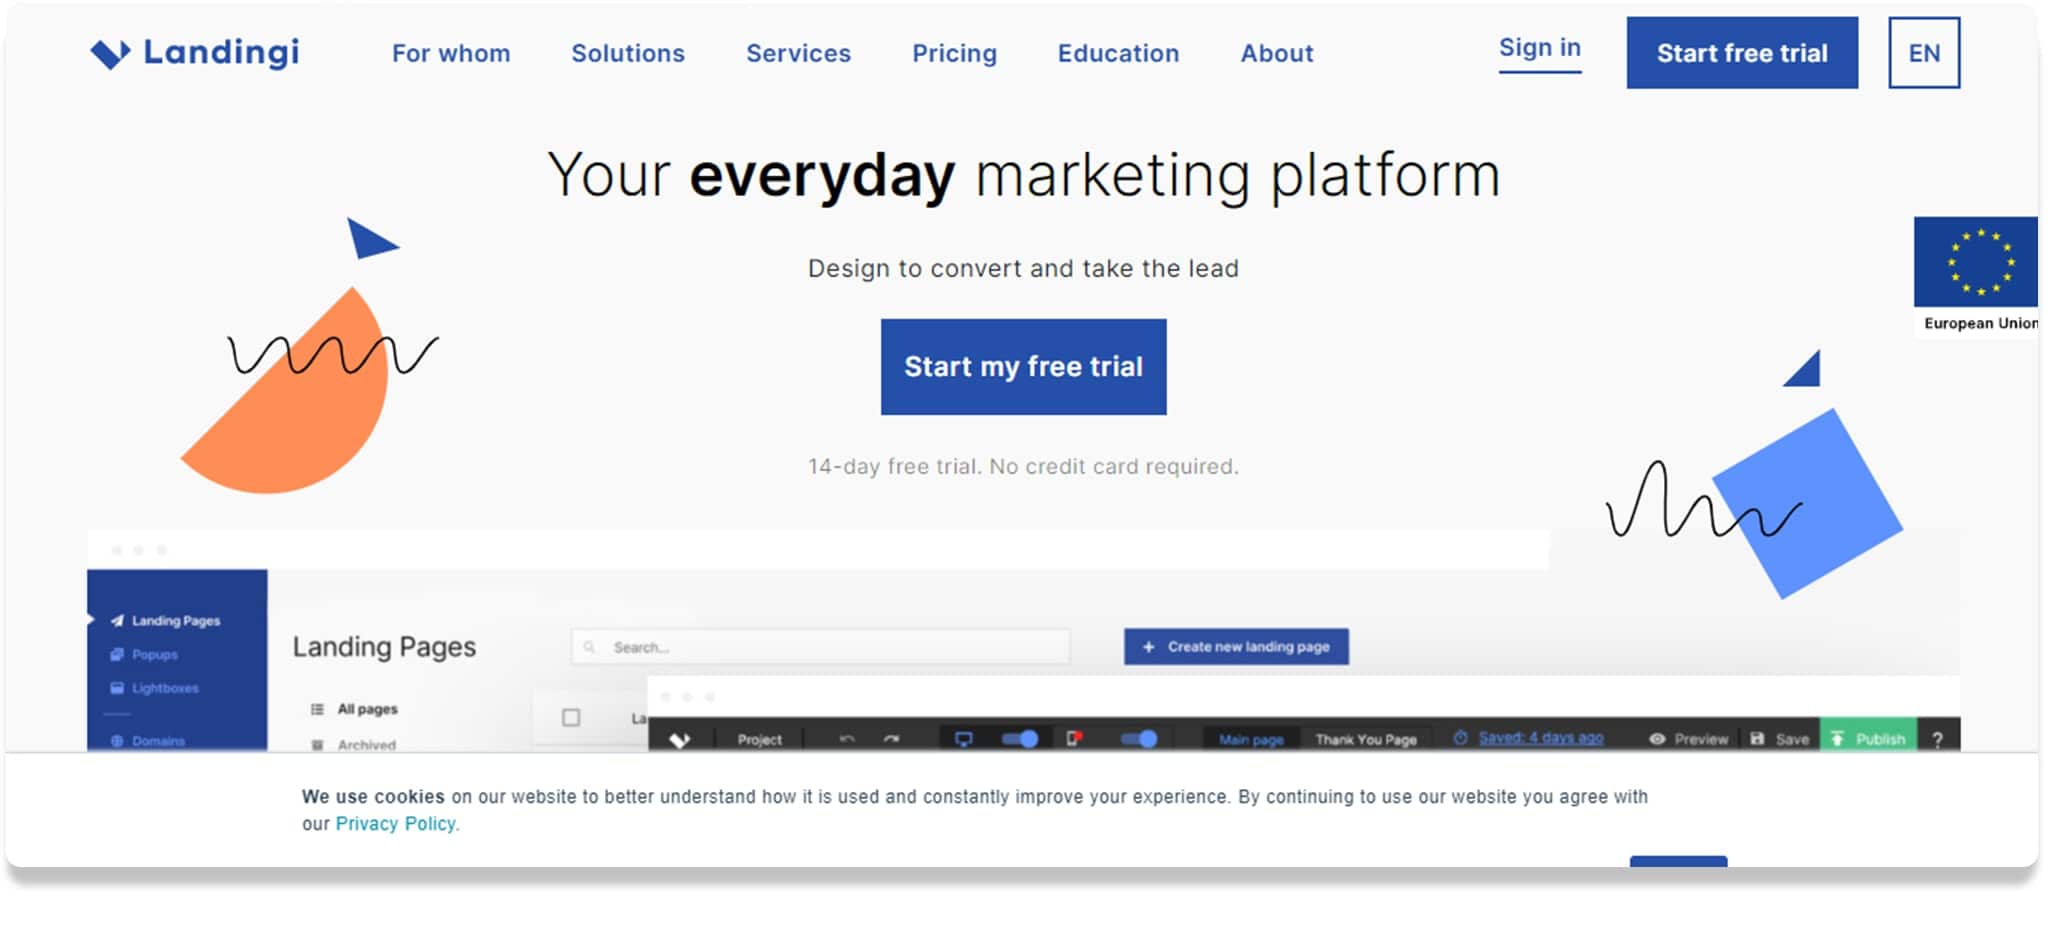Select Domains in the sidebar

(148, 741)
